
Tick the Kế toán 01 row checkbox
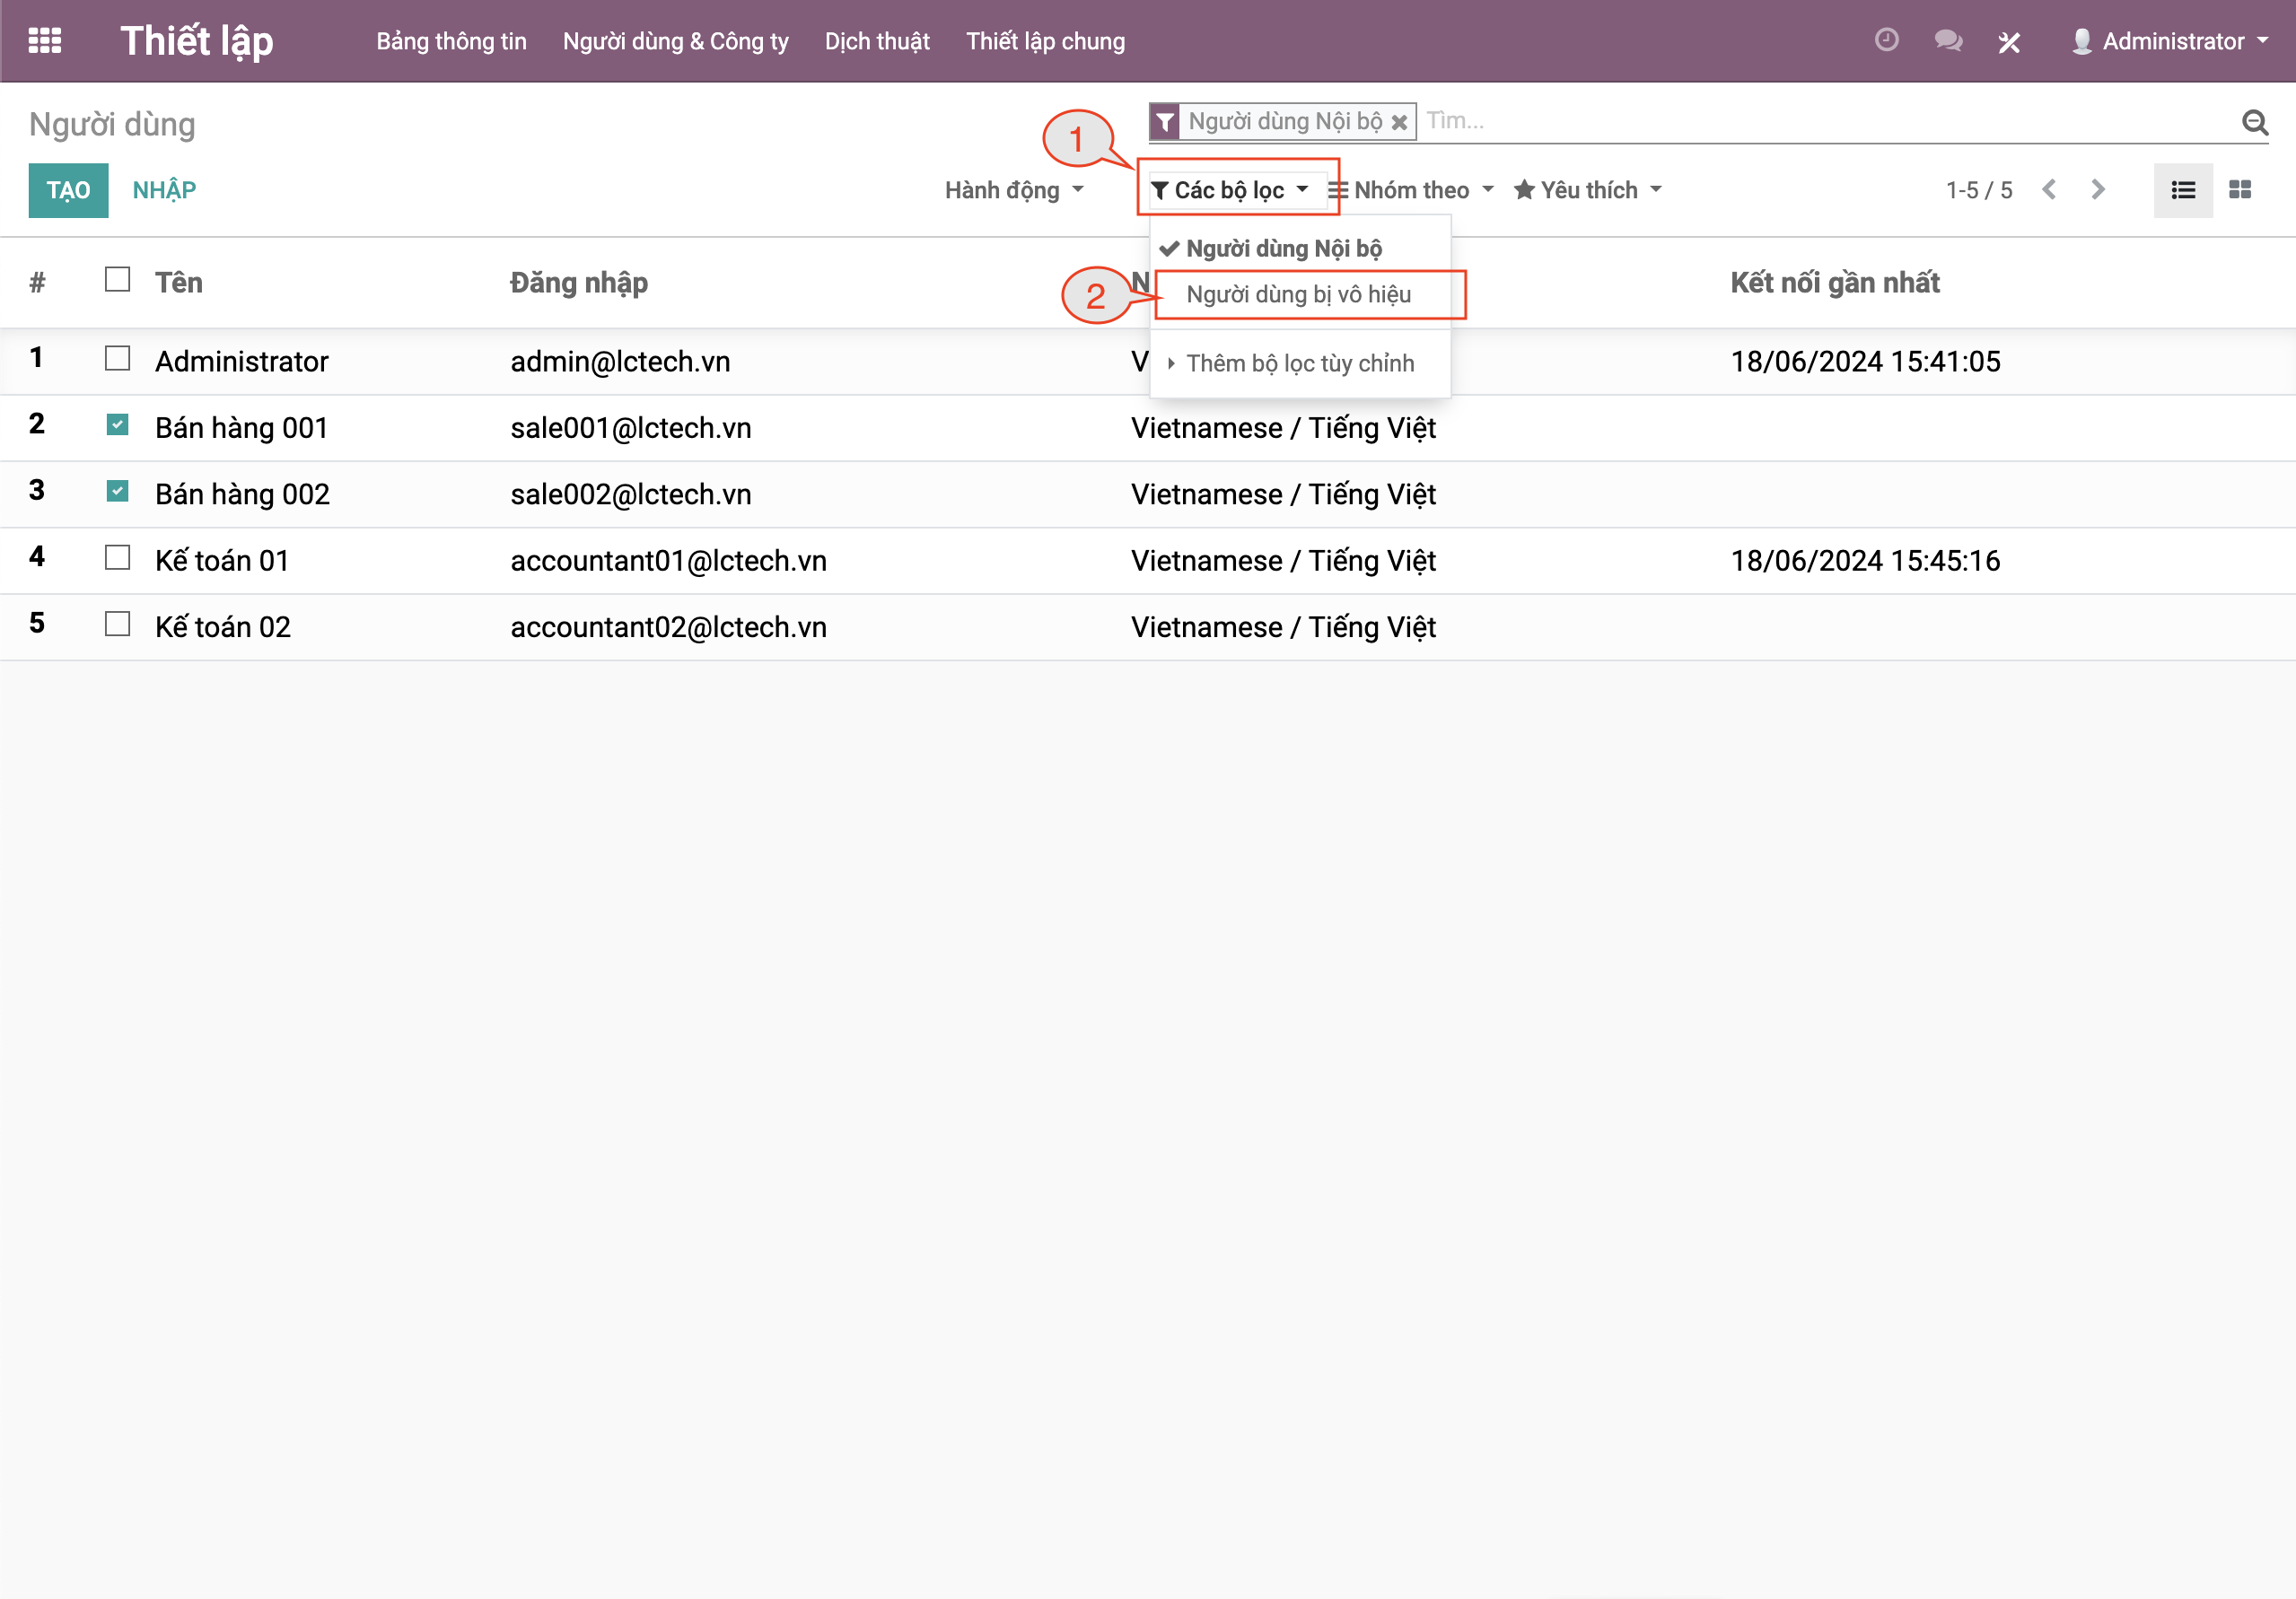click(117, 558)
